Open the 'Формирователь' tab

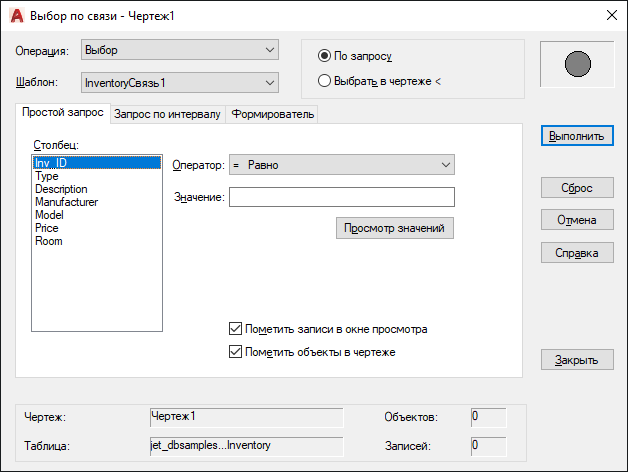point(273,114)
